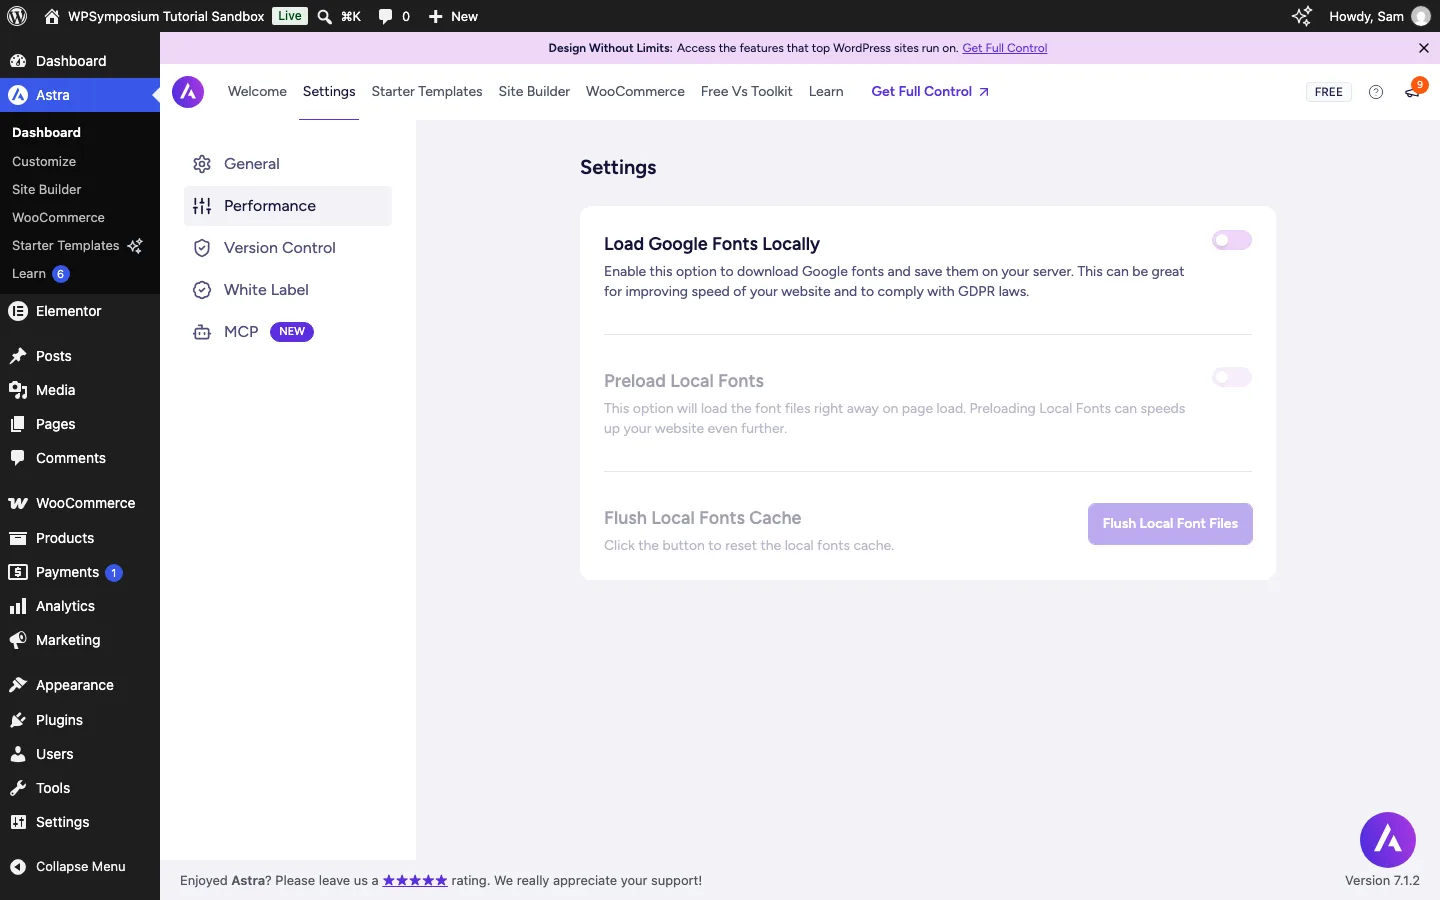Open Learn submenu item with 6 badge
1440x900 pixels.
point(40,274)
